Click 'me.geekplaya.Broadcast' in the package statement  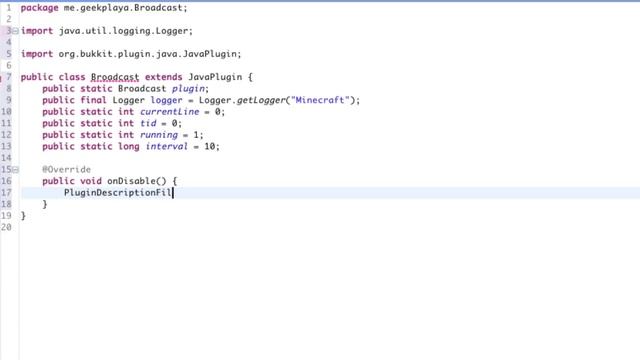(123, 8)
